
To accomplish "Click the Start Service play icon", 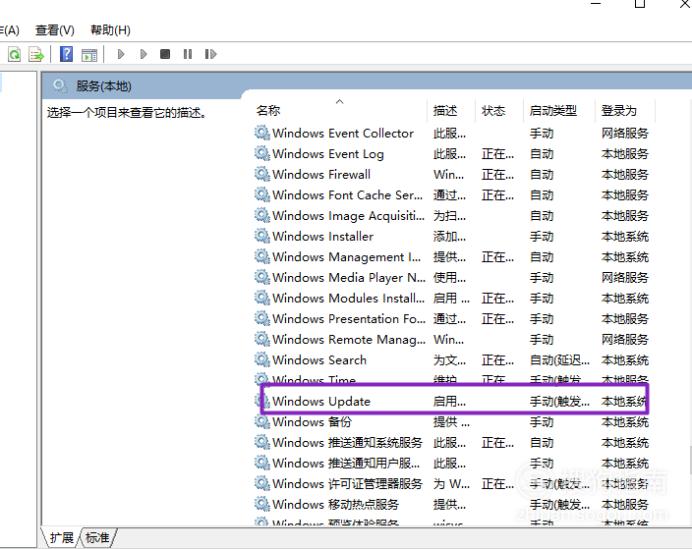I will [120, 54].
